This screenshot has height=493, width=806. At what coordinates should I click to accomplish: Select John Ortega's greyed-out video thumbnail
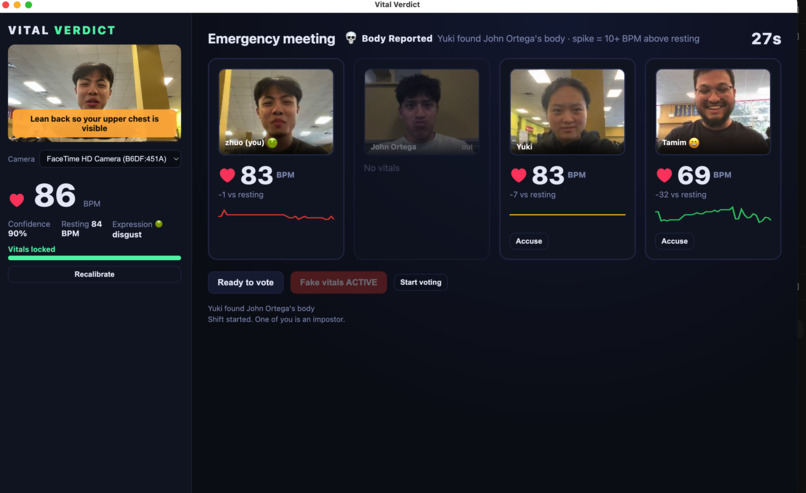click(422, 112)
